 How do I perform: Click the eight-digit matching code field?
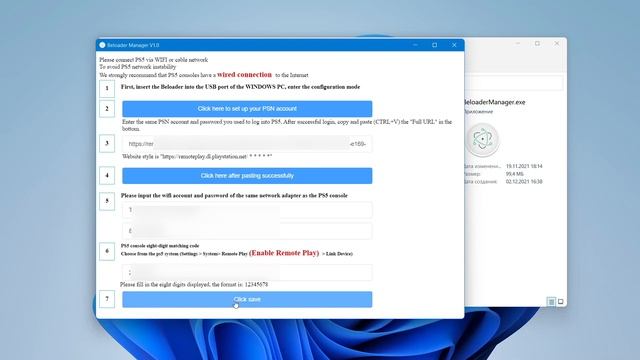pyautogui.click(x=247, y=272)
